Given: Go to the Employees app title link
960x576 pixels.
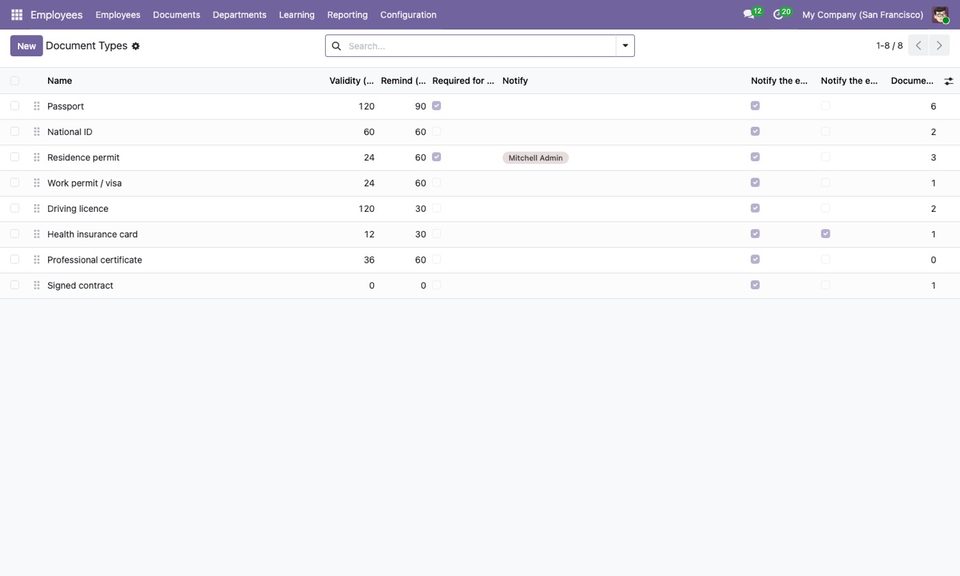Looking at the screenshot, I should pyautogui.click(x=56, y=15).
